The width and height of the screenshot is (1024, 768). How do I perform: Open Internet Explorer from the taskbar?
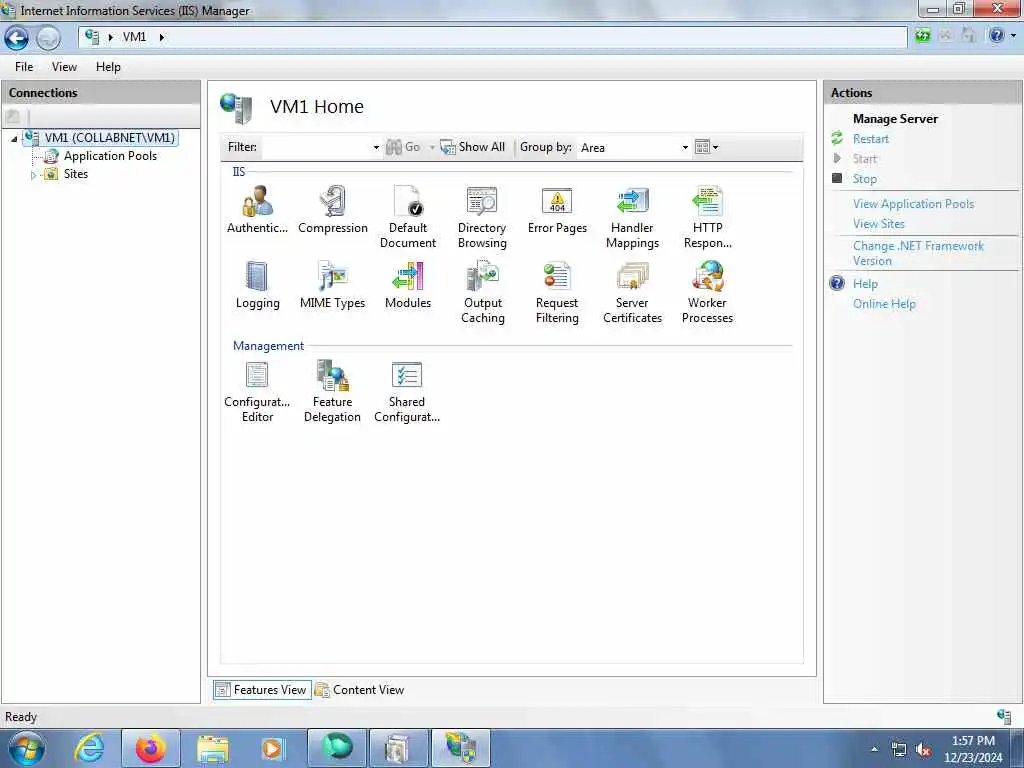[x=89, y=748]
